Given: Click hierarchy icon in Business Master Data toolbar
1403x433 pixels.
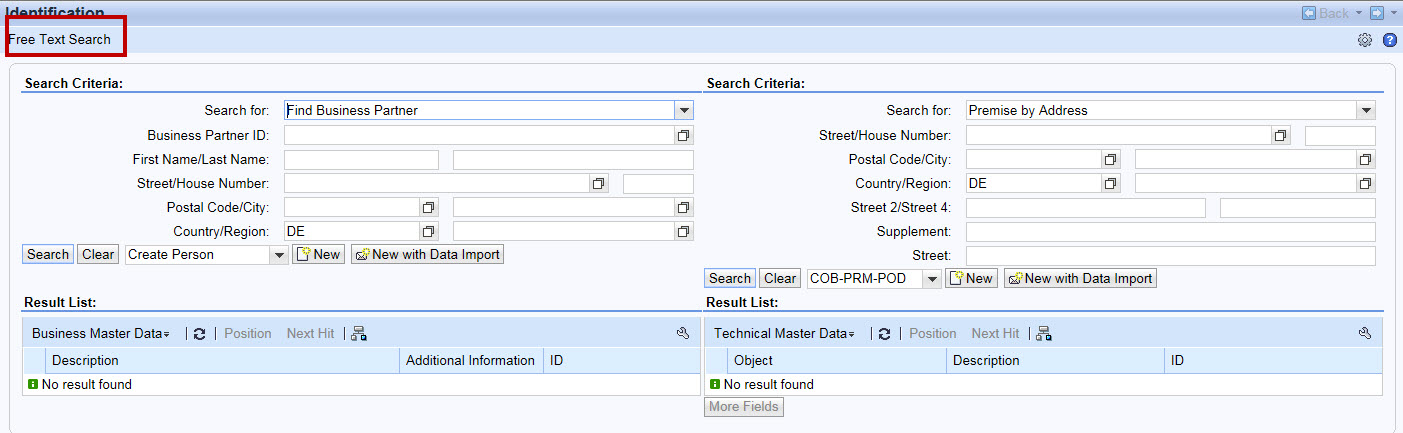Looking at the screenshot, I should pos(360,334).
